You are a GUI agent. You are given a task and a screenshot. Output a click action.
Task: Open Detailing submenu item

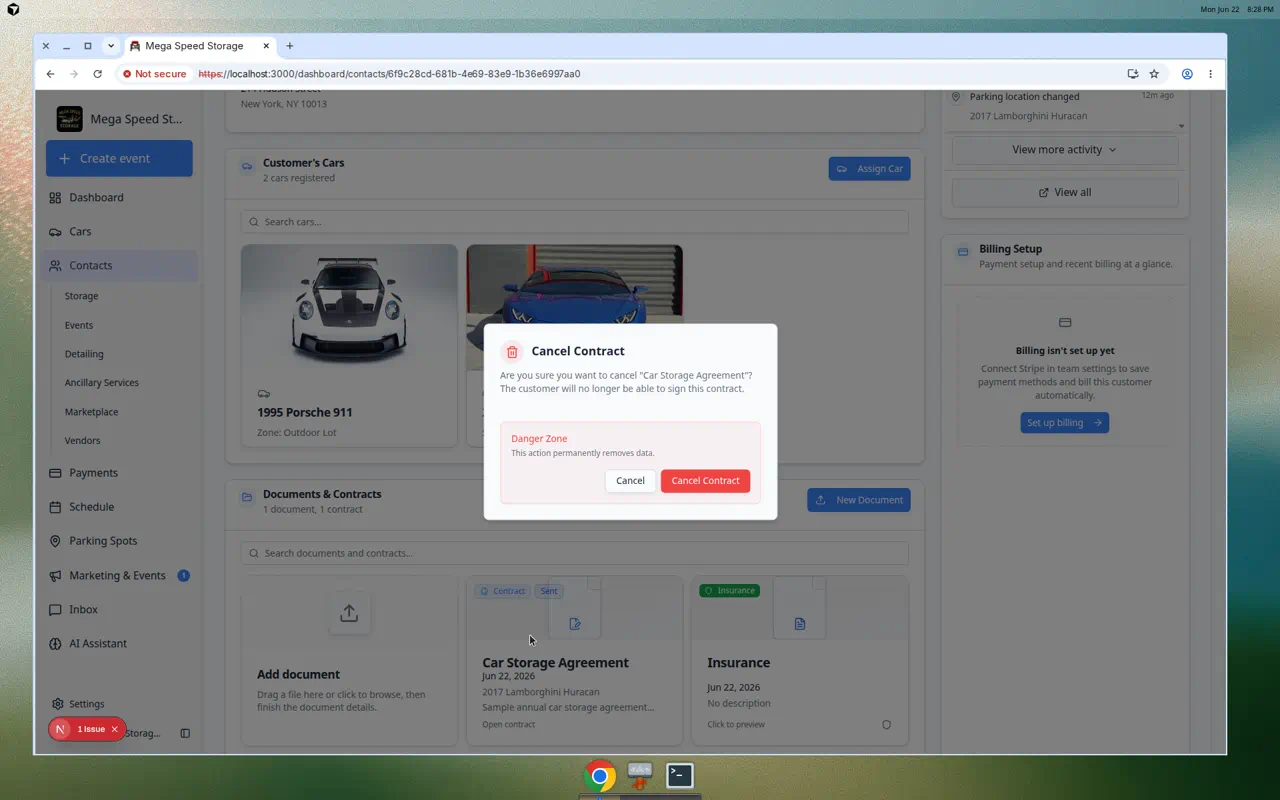(x=84, y=354)
